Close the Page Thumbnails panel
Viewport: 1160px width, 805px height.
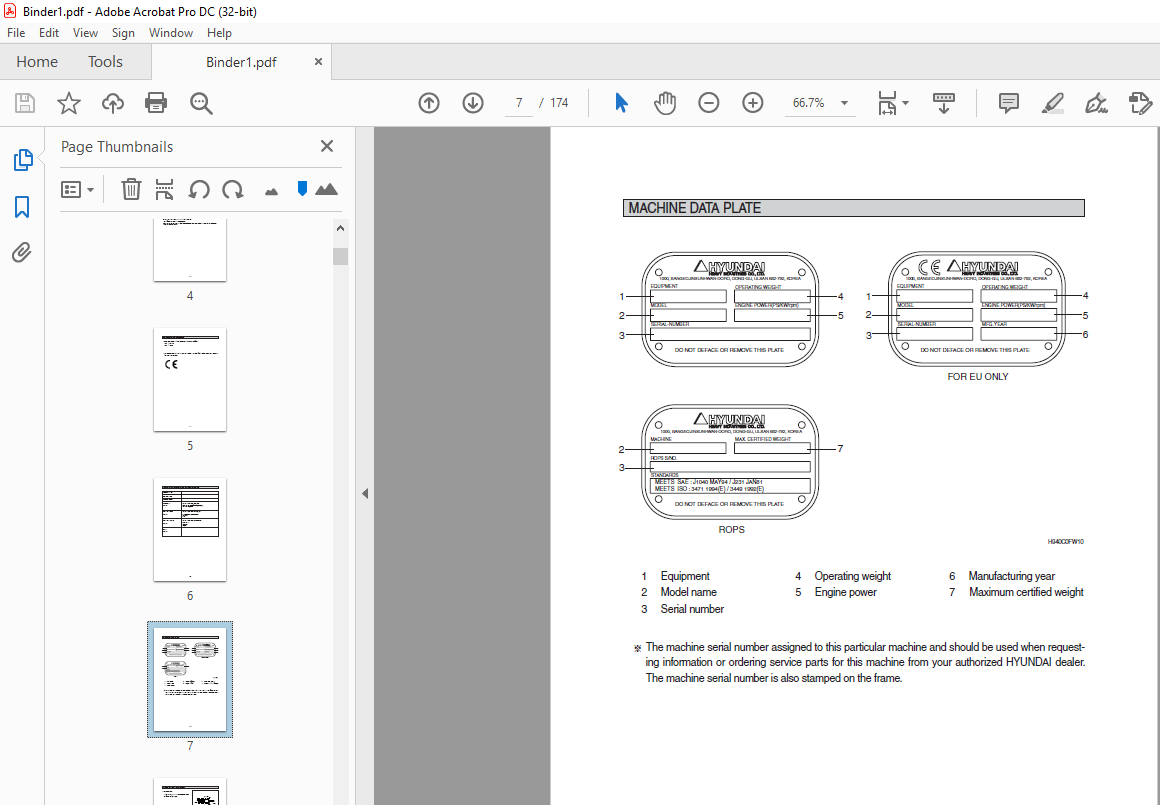point(327,146)
